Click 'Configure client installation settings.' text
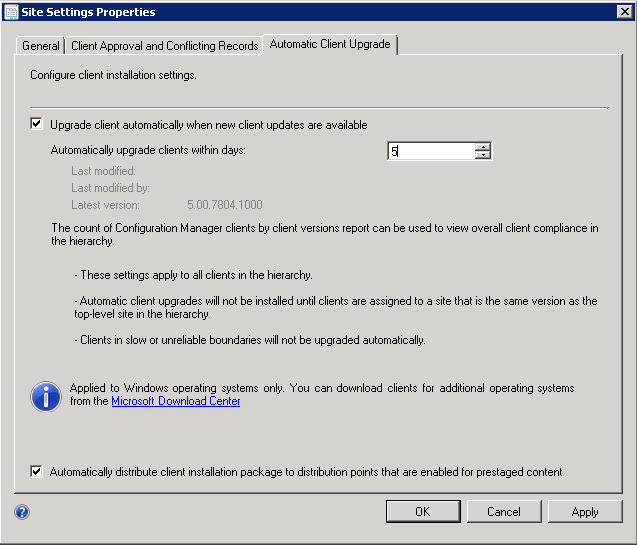The image size is (637, 545). tap(113, 75)
